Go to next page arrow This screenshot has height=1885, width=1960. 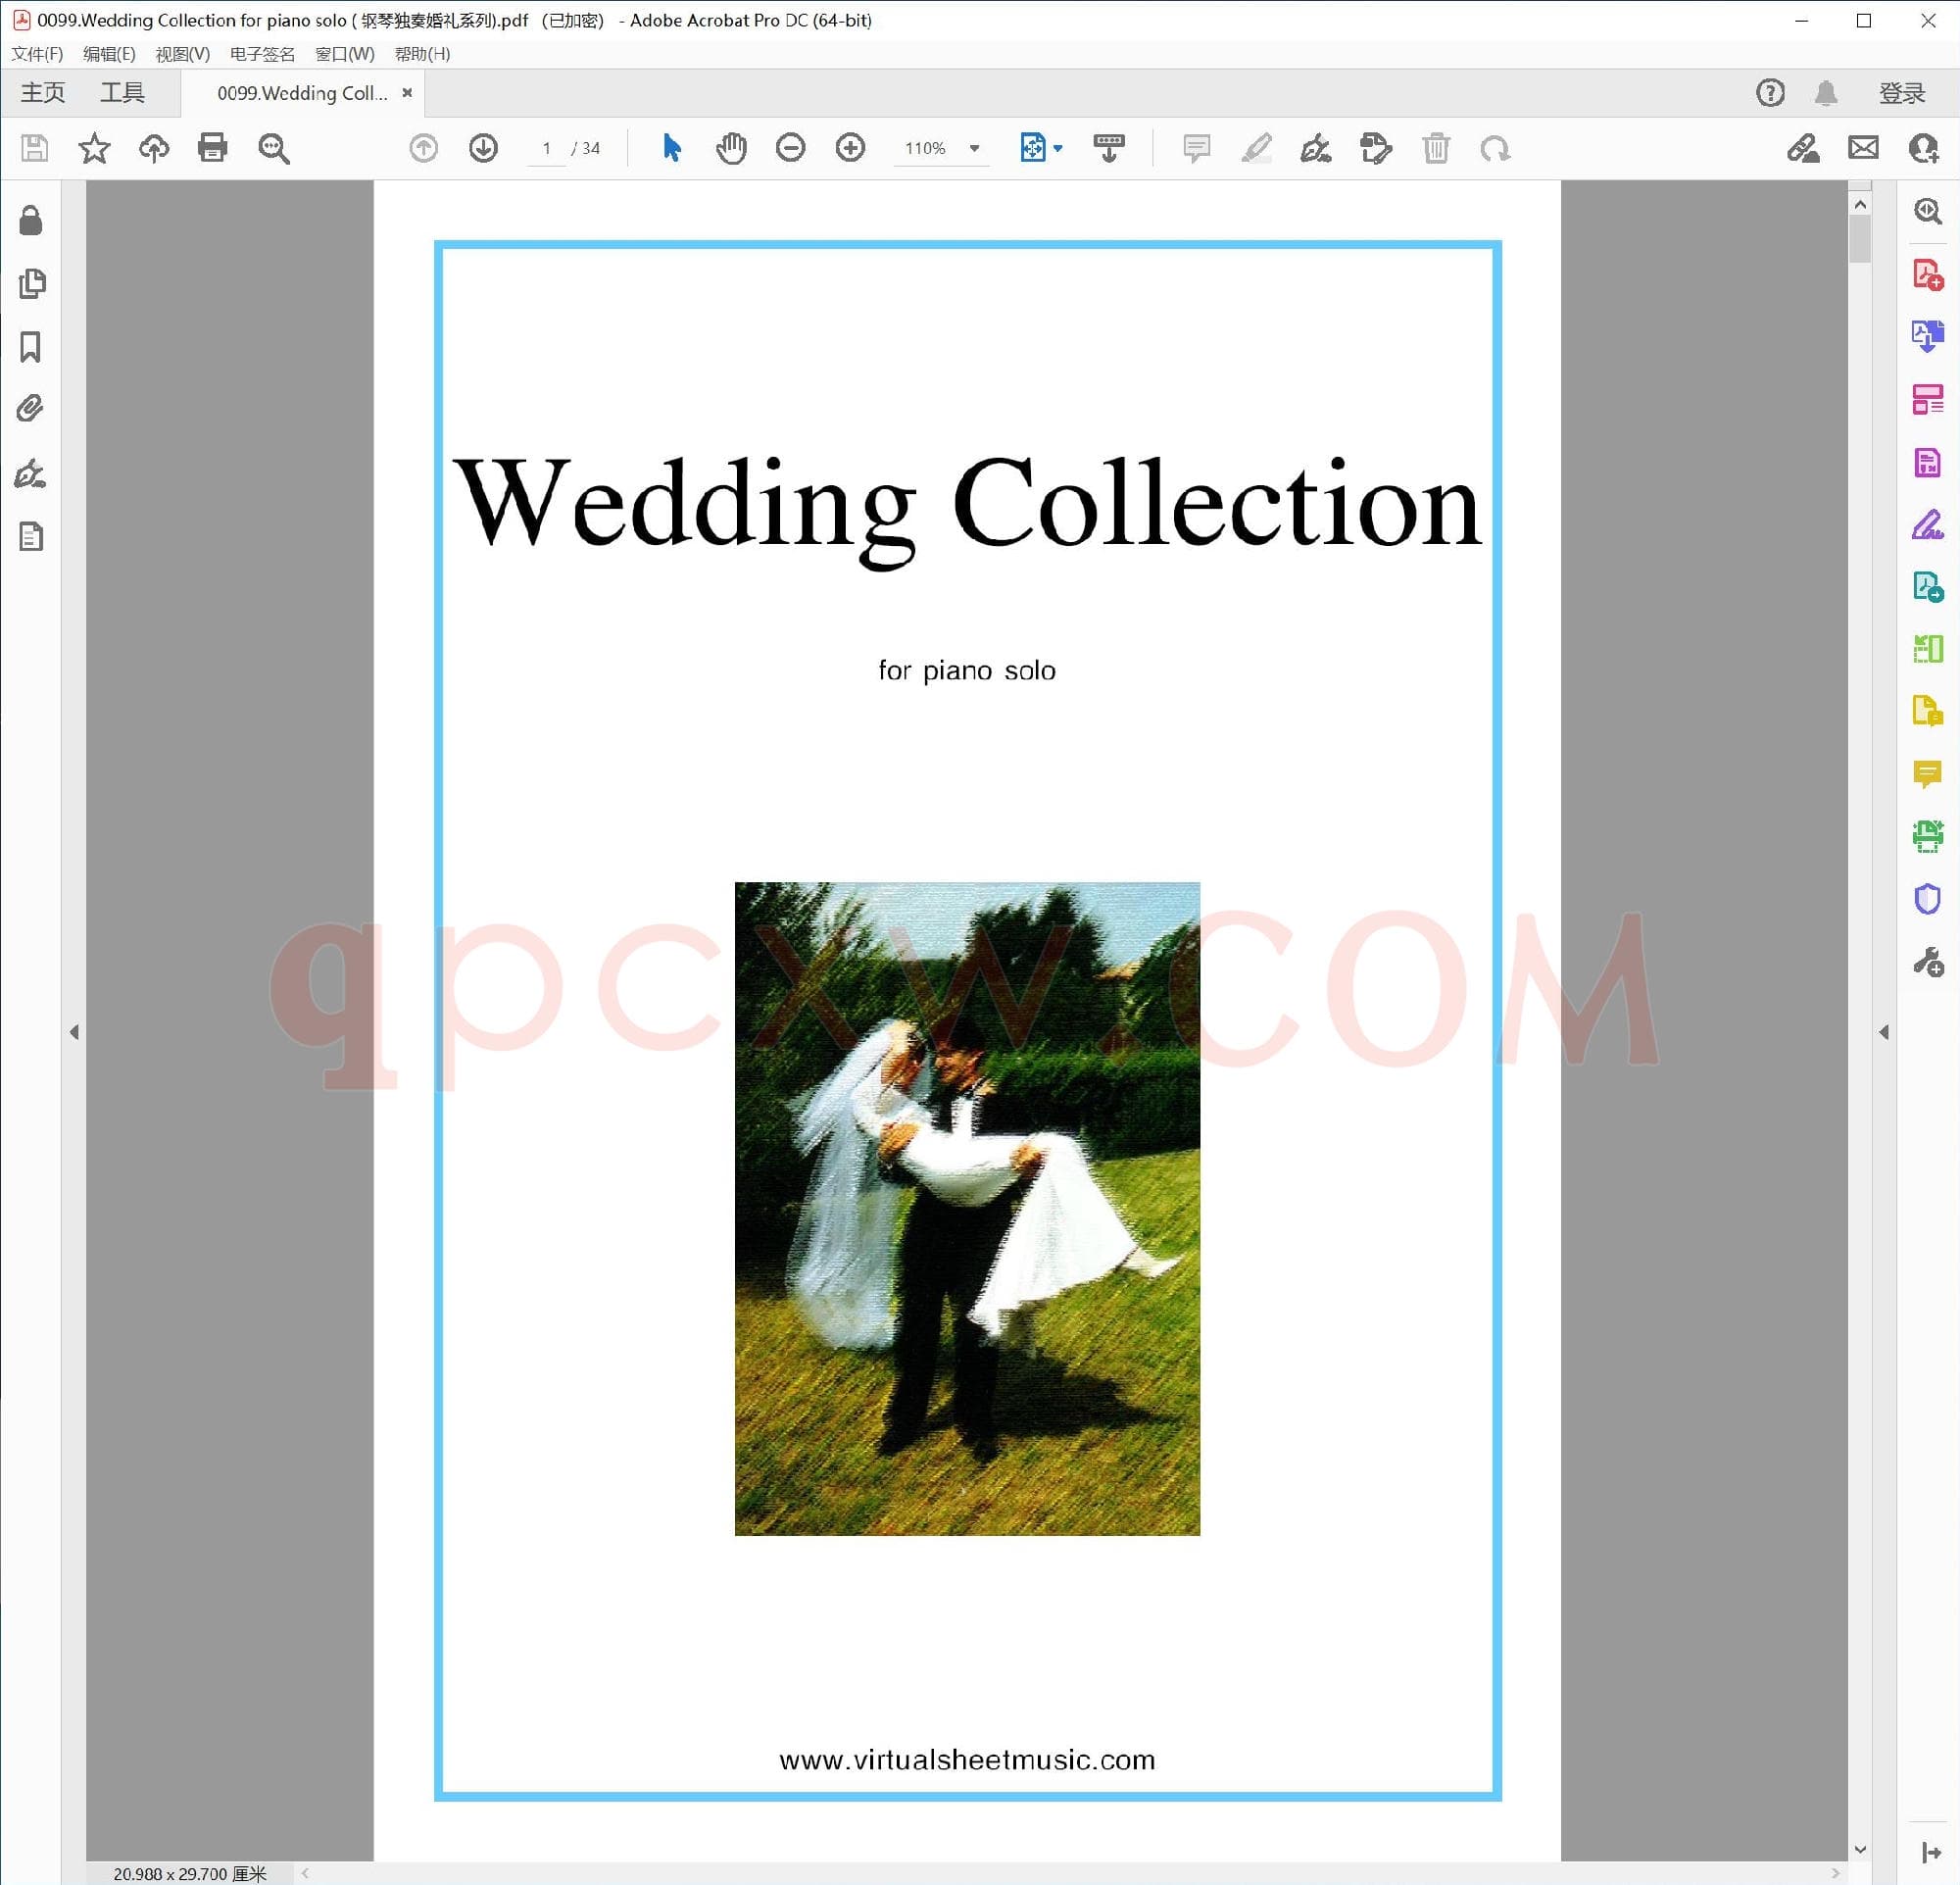point(483,148)
